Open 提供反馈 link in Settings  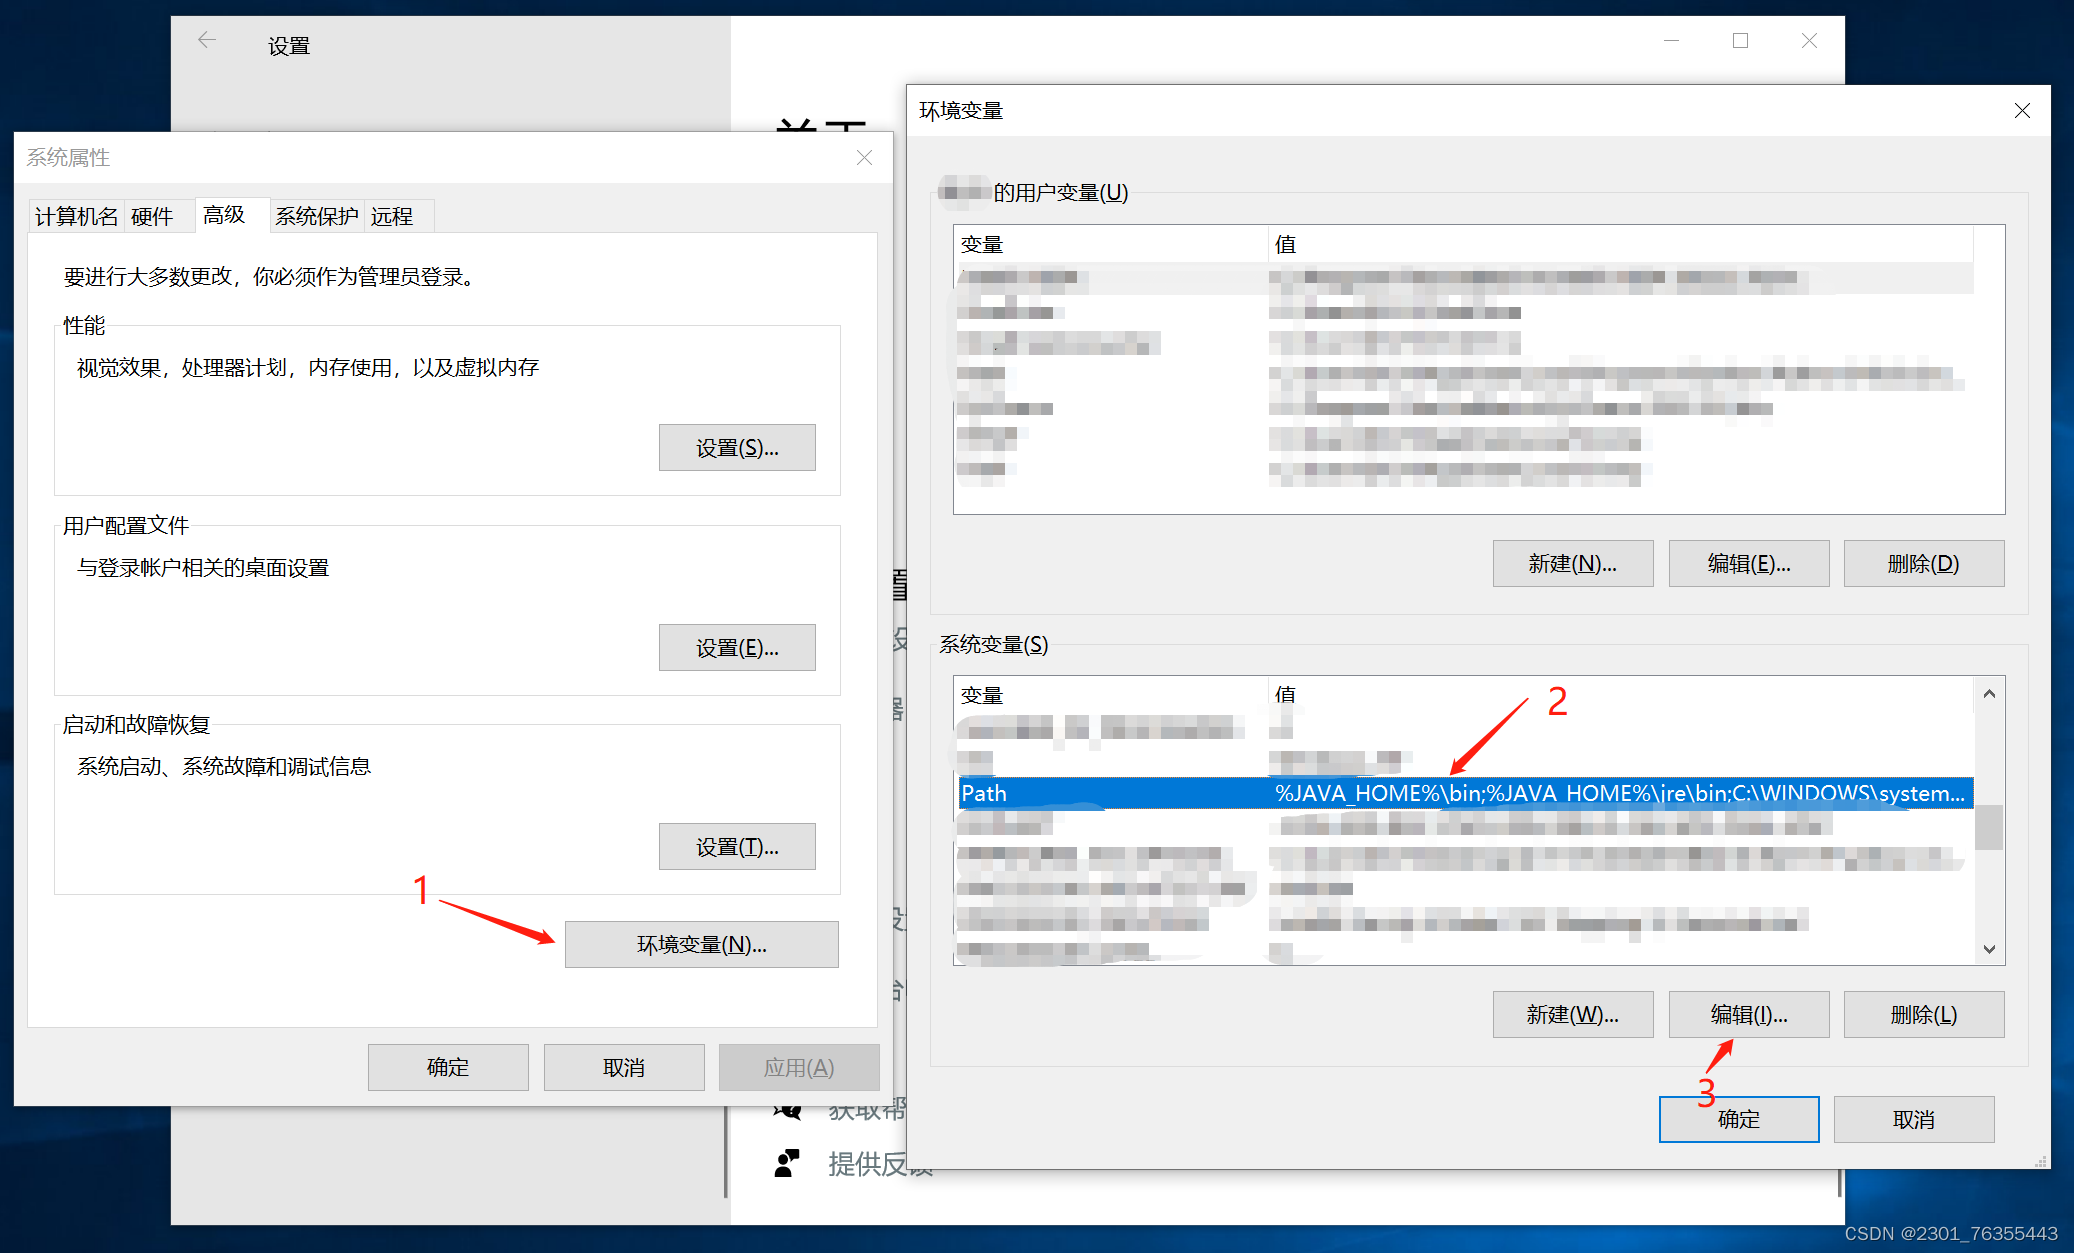[x=880, y=1164]
